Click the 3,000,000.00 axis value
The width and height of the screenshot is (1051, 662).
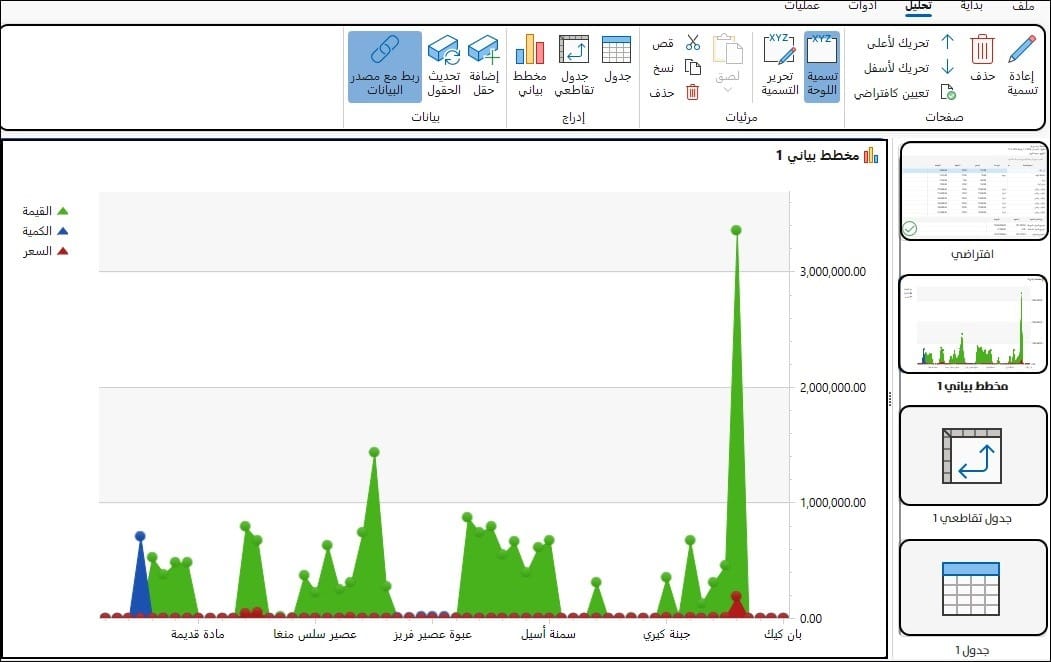832,272
